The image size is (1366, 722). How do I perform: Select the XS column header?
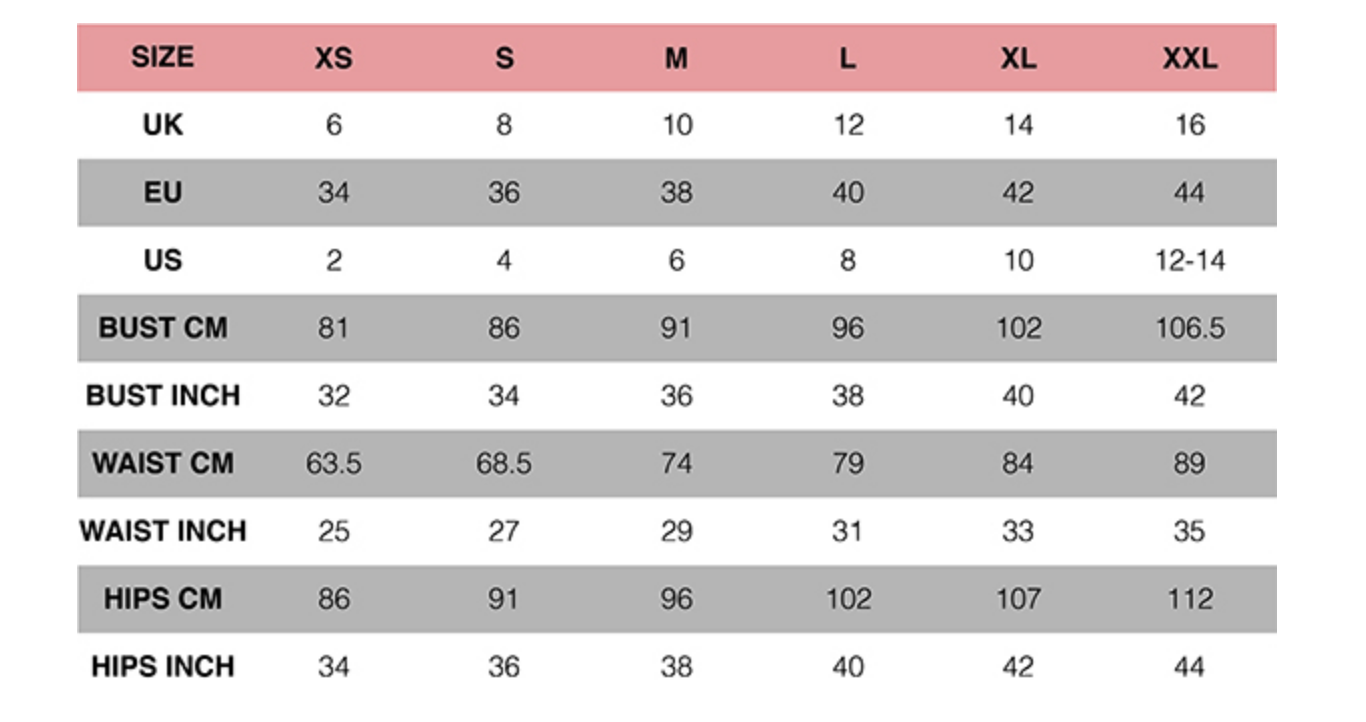point(333,59)
